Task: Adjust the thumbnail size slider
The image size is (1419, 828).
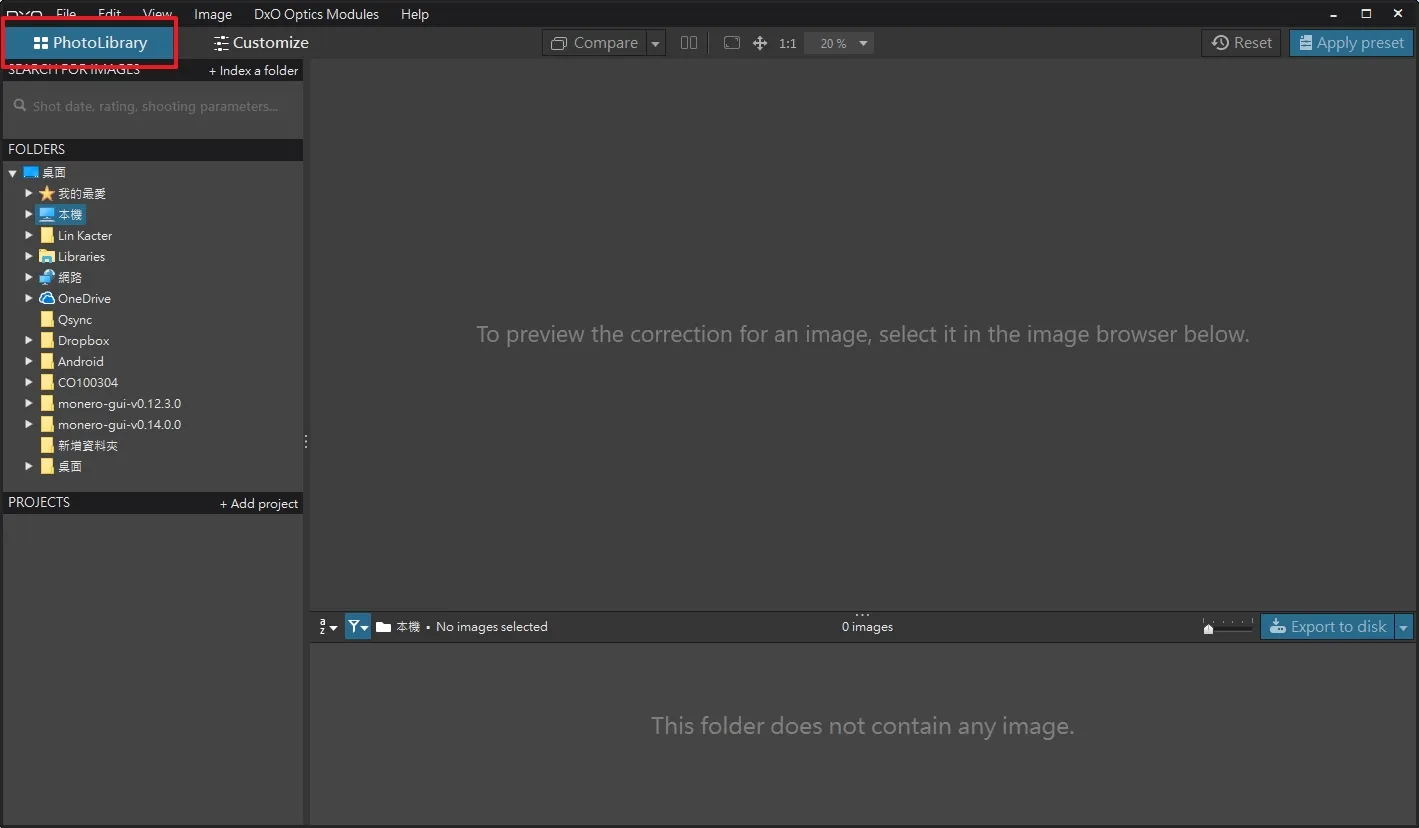Action: [1228, 627]
